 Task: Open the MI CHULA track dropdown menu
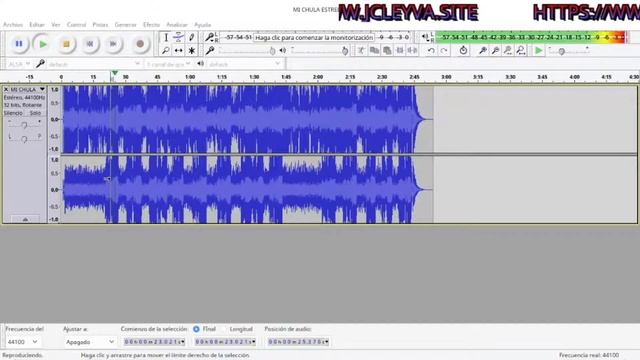coord(28,89)
